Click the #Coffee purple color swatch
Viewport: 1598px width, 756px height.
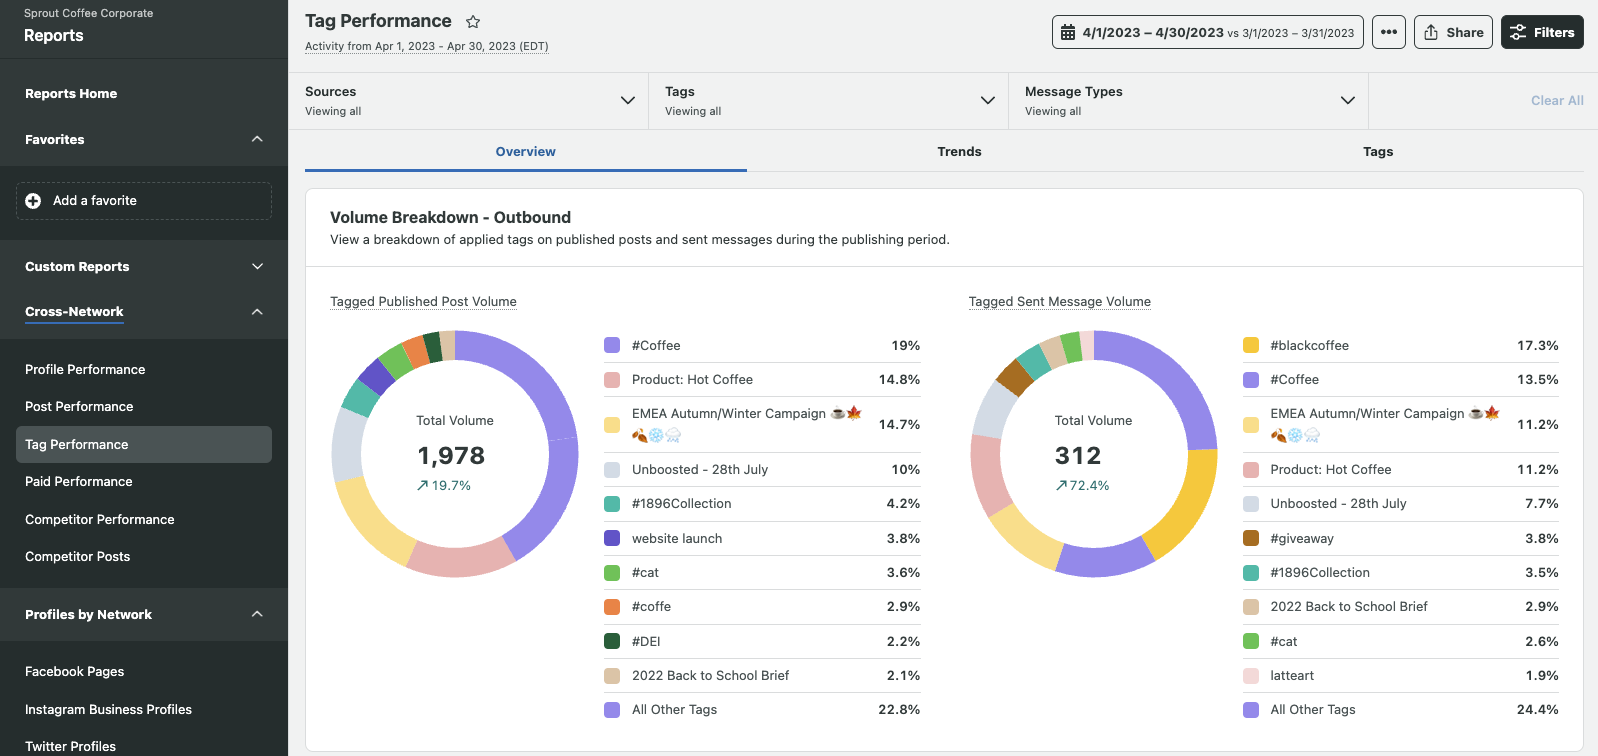pyautogui.click(x=612, y=345)
